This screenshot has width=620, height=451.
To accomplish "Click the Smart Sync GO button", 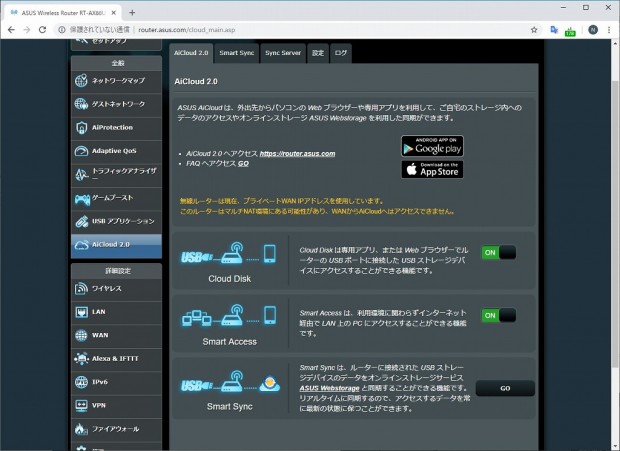I will point(505,388).
